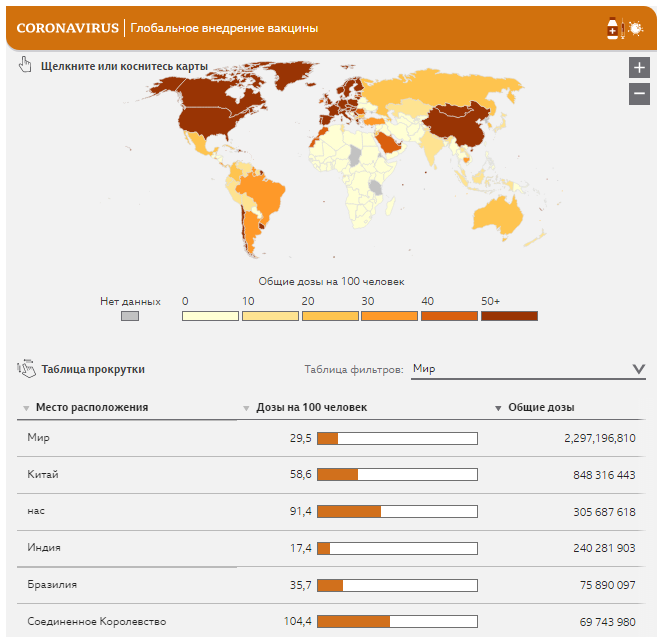
Task: Sort by Общие дозы column arrow
Action: point(498,408)
